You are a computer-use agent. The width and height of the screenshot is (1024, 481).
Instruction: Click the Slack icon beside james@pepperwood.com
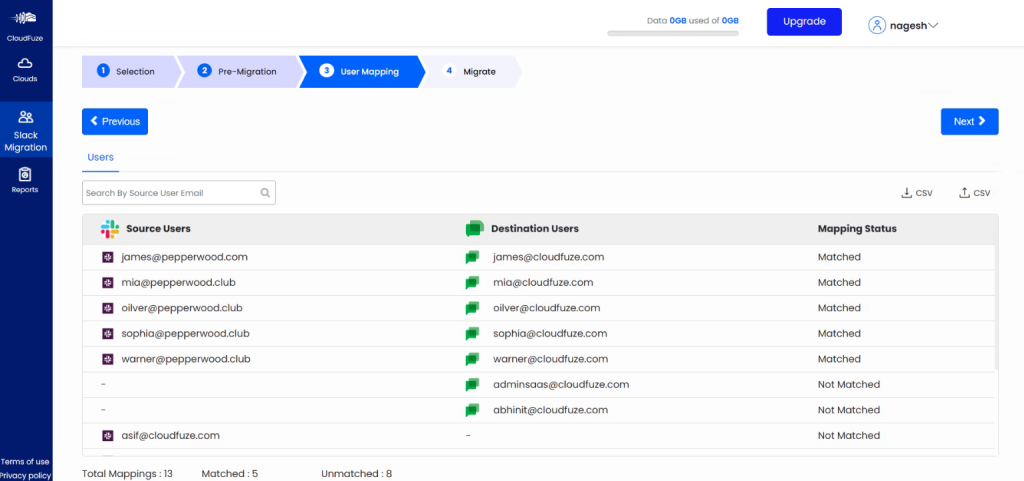108,257
